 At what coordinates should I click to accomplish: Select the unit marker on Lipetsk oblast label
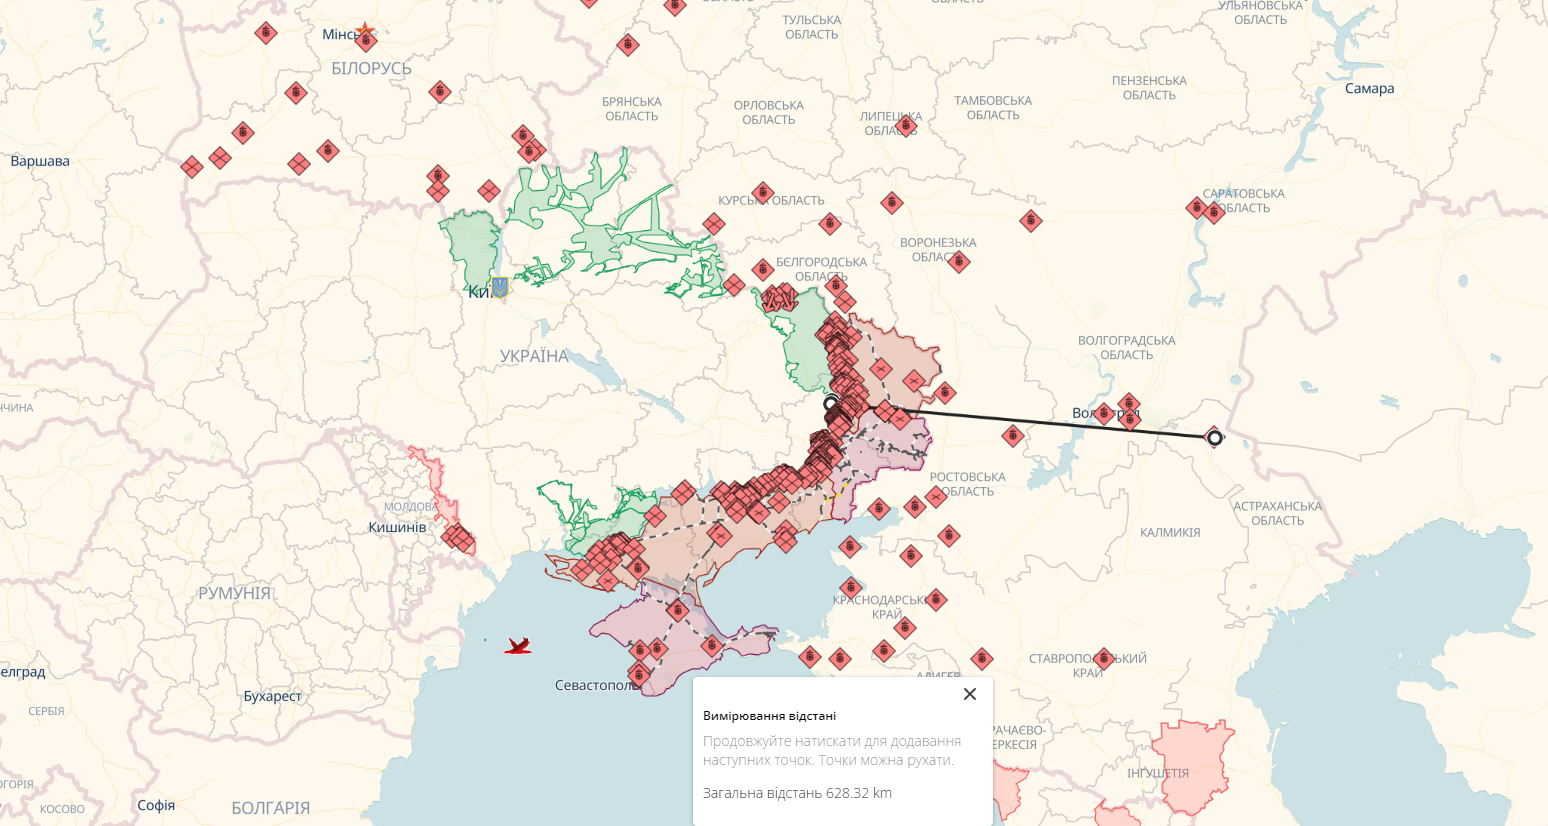906,125
